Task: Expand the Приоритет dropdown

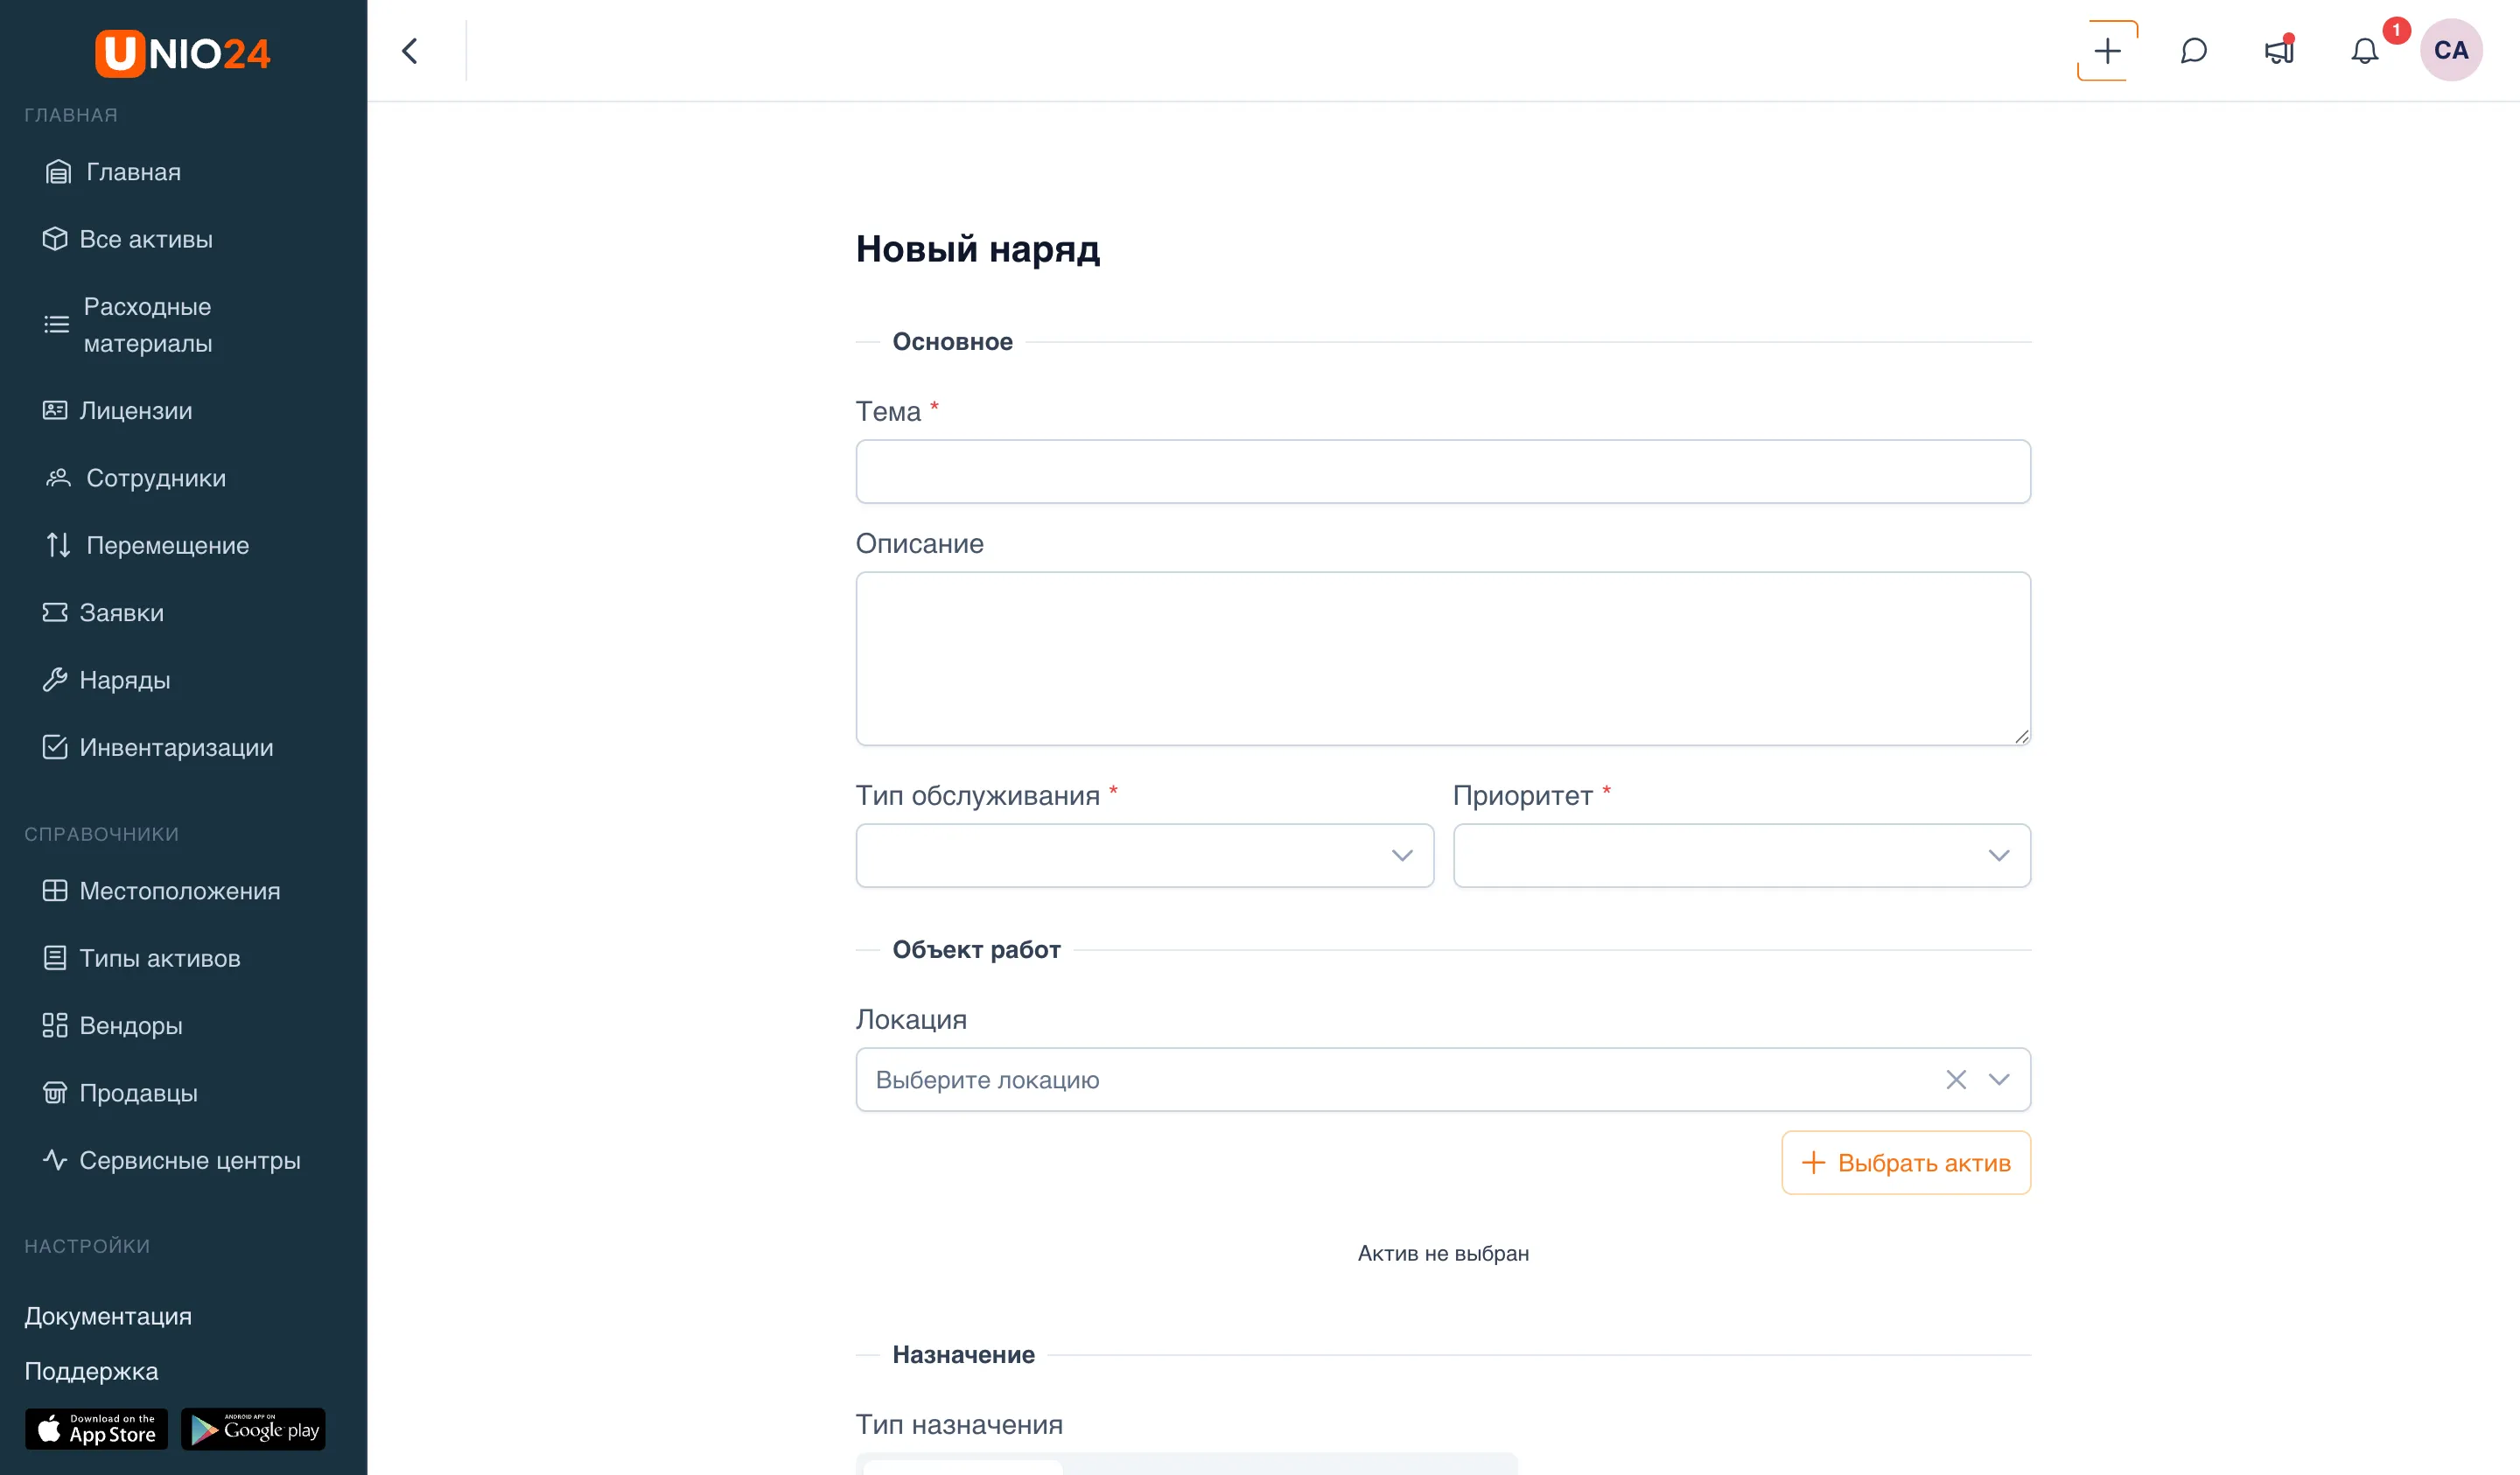Action: [x=1741, y=856]
